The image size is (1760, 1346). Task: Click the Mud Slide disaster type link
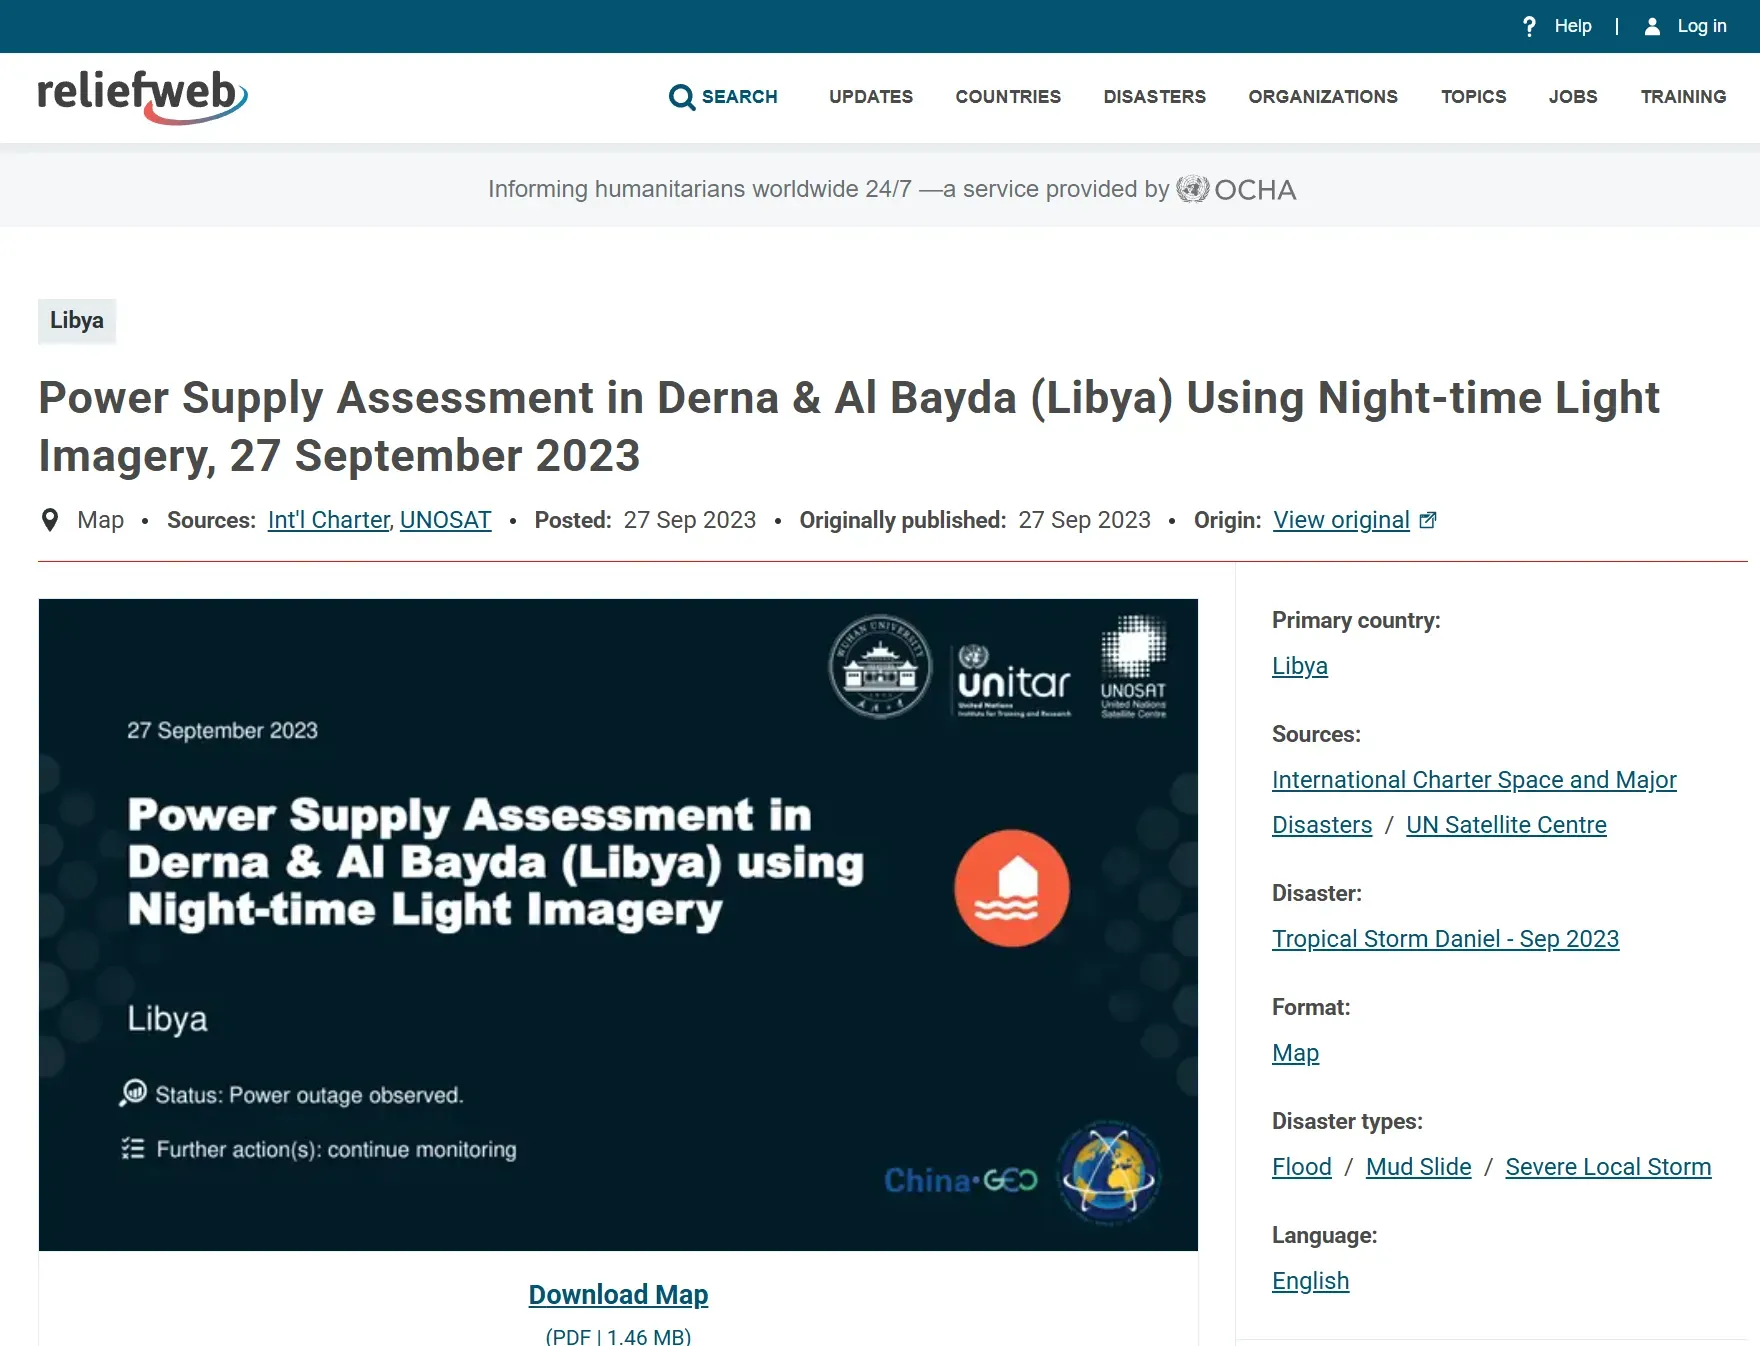click(x=1418, y=1167)
